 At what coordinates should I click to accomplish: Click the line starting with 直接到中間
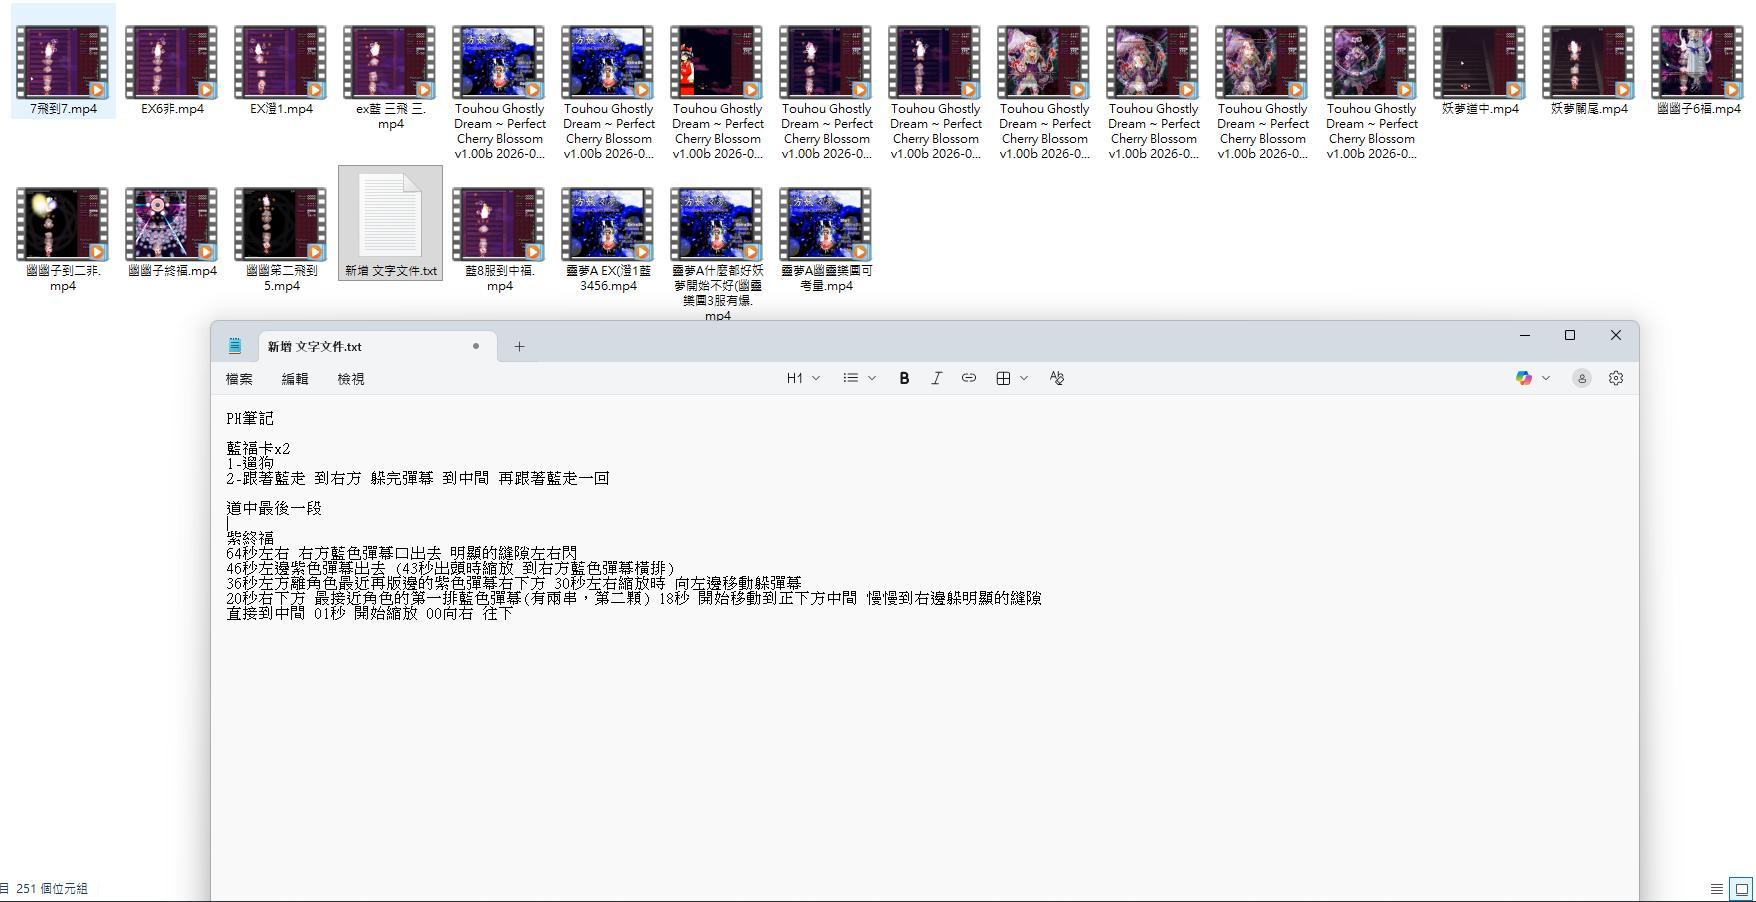[369, 613]
